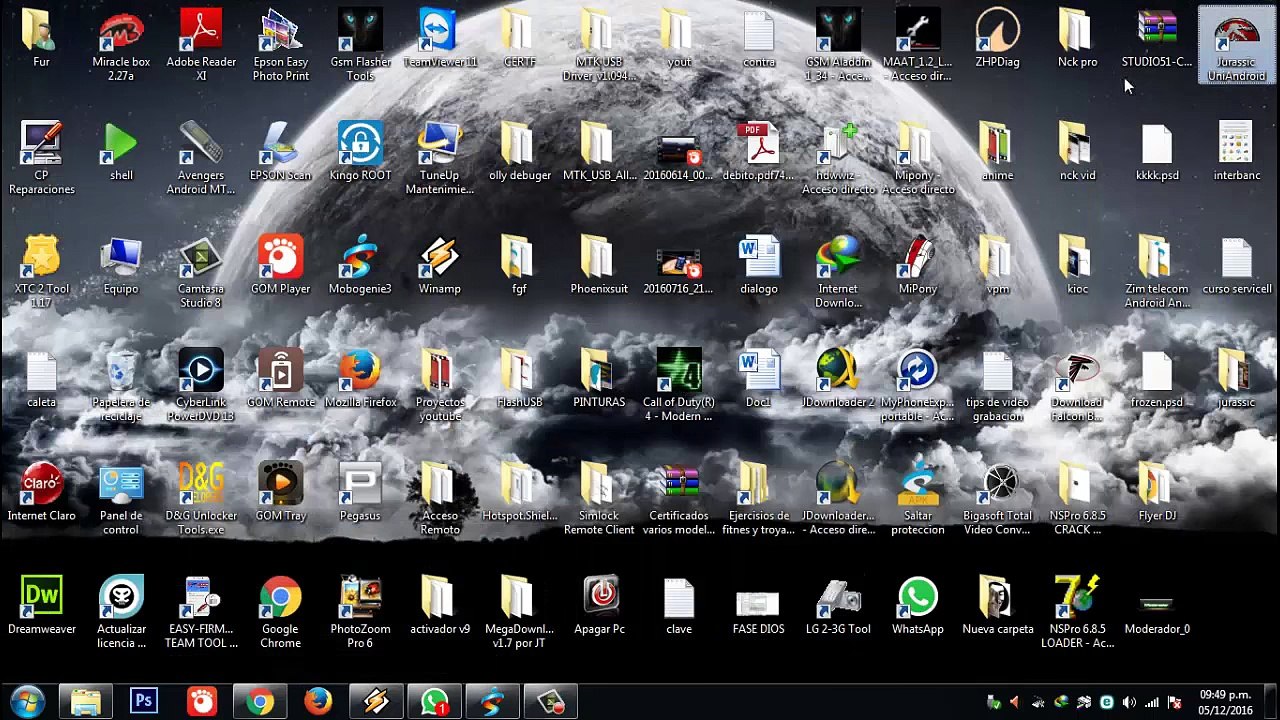Open the Proyectos youtube folder
1280x720 pixels.
[440, 385]
